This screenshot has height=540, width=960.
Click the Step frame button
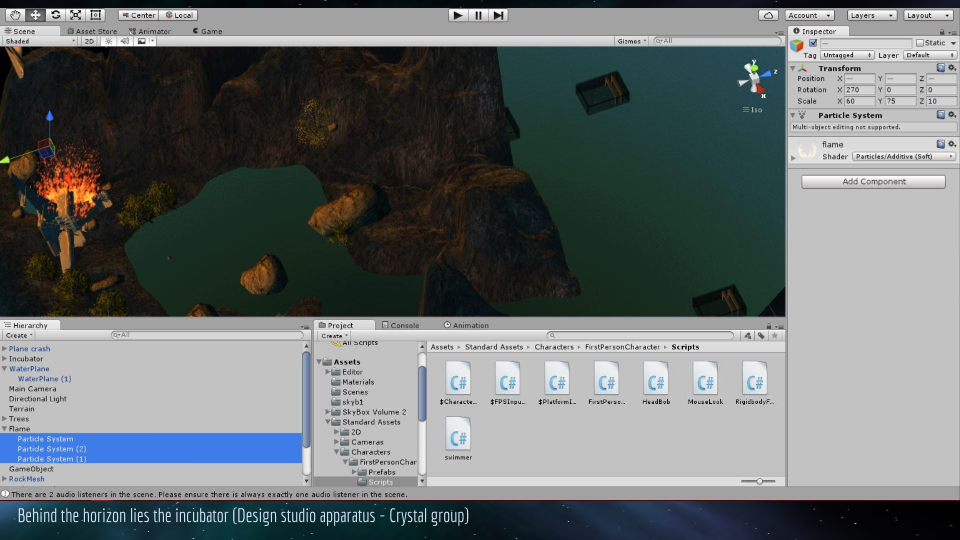(498, 15)
